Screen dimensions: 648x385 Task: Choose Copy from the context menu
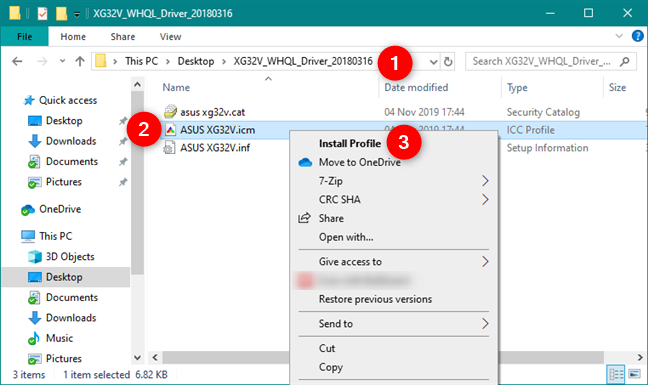[331, 367]
